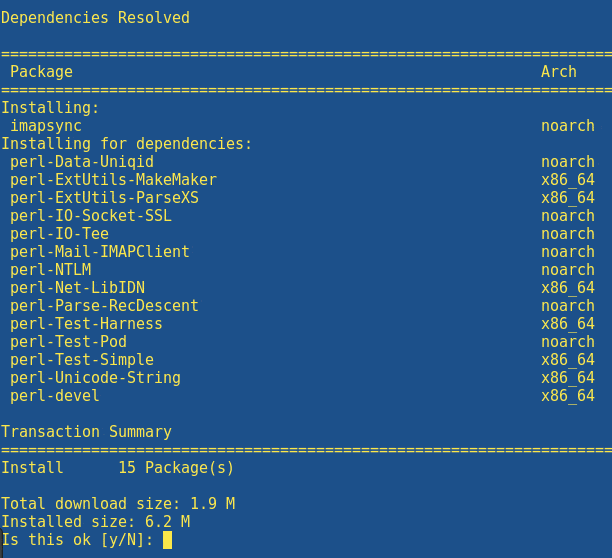The height and width of the screenshot is (558, 612).
Task: Click the perl-devel package name
Action: (x=55, y=396)
